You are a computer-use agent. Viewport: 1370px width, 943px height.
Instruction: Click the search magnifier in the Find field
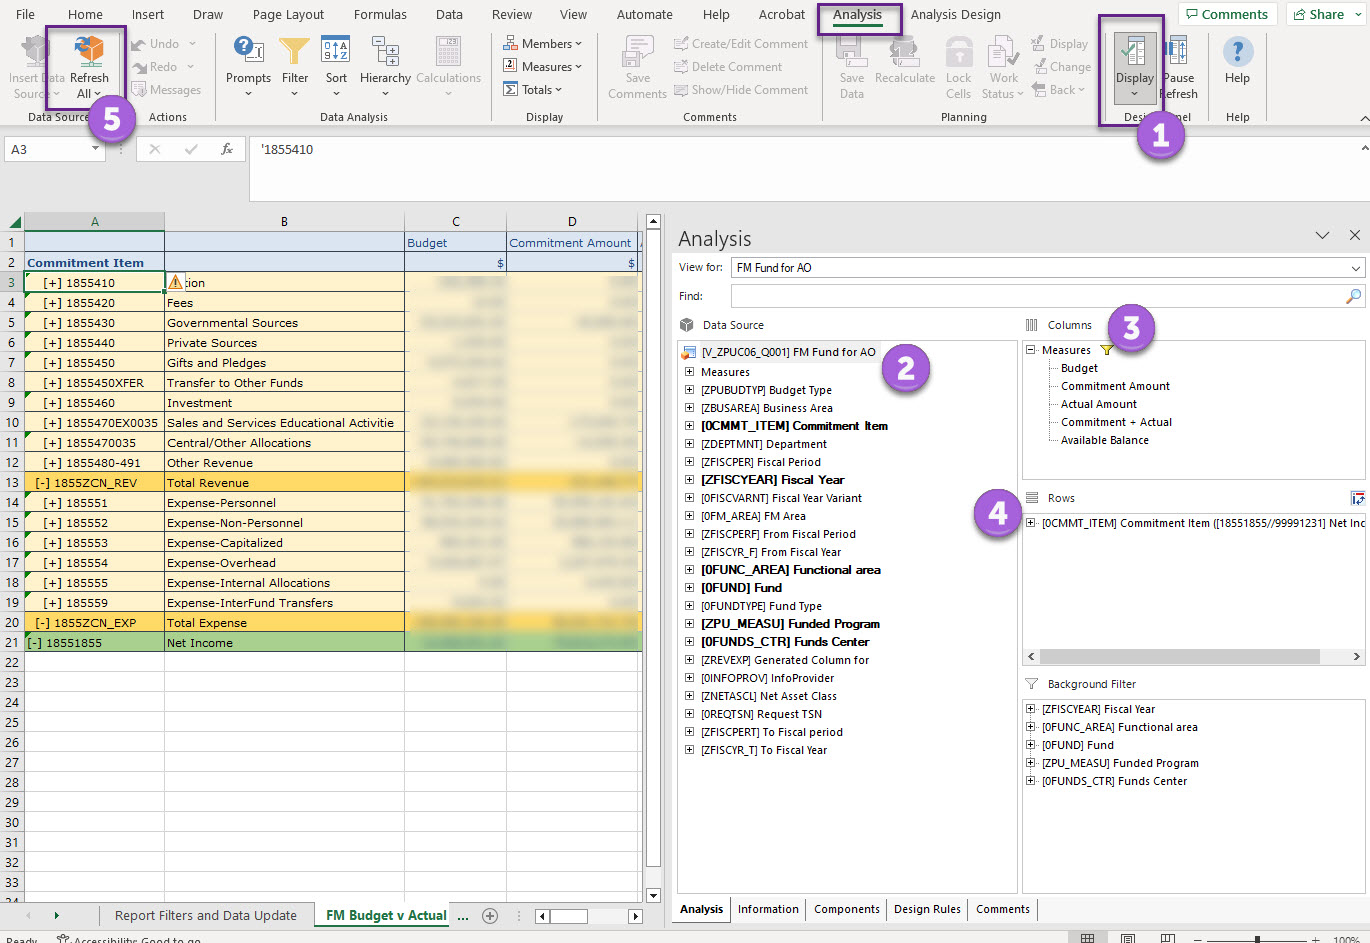[x=1353, y=296]
